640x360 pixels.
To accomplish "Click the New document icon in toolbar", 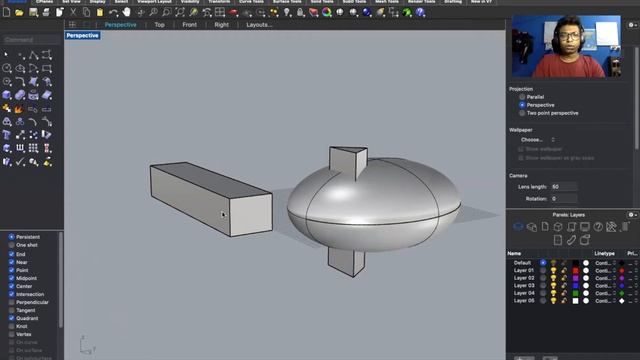I will click(7, 13).
